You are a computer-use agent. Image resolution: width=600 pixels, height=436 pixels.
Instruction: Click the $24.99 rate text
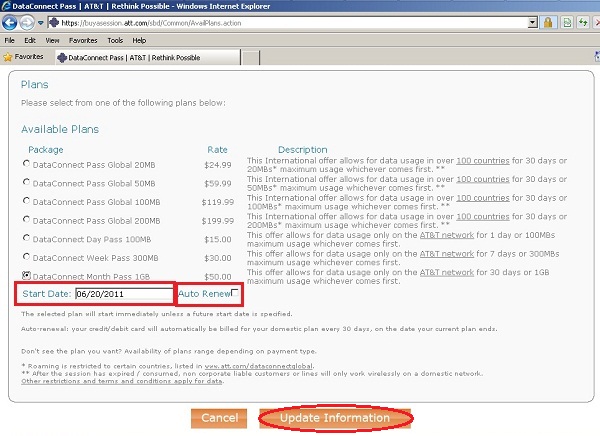(x=218, y=165)
